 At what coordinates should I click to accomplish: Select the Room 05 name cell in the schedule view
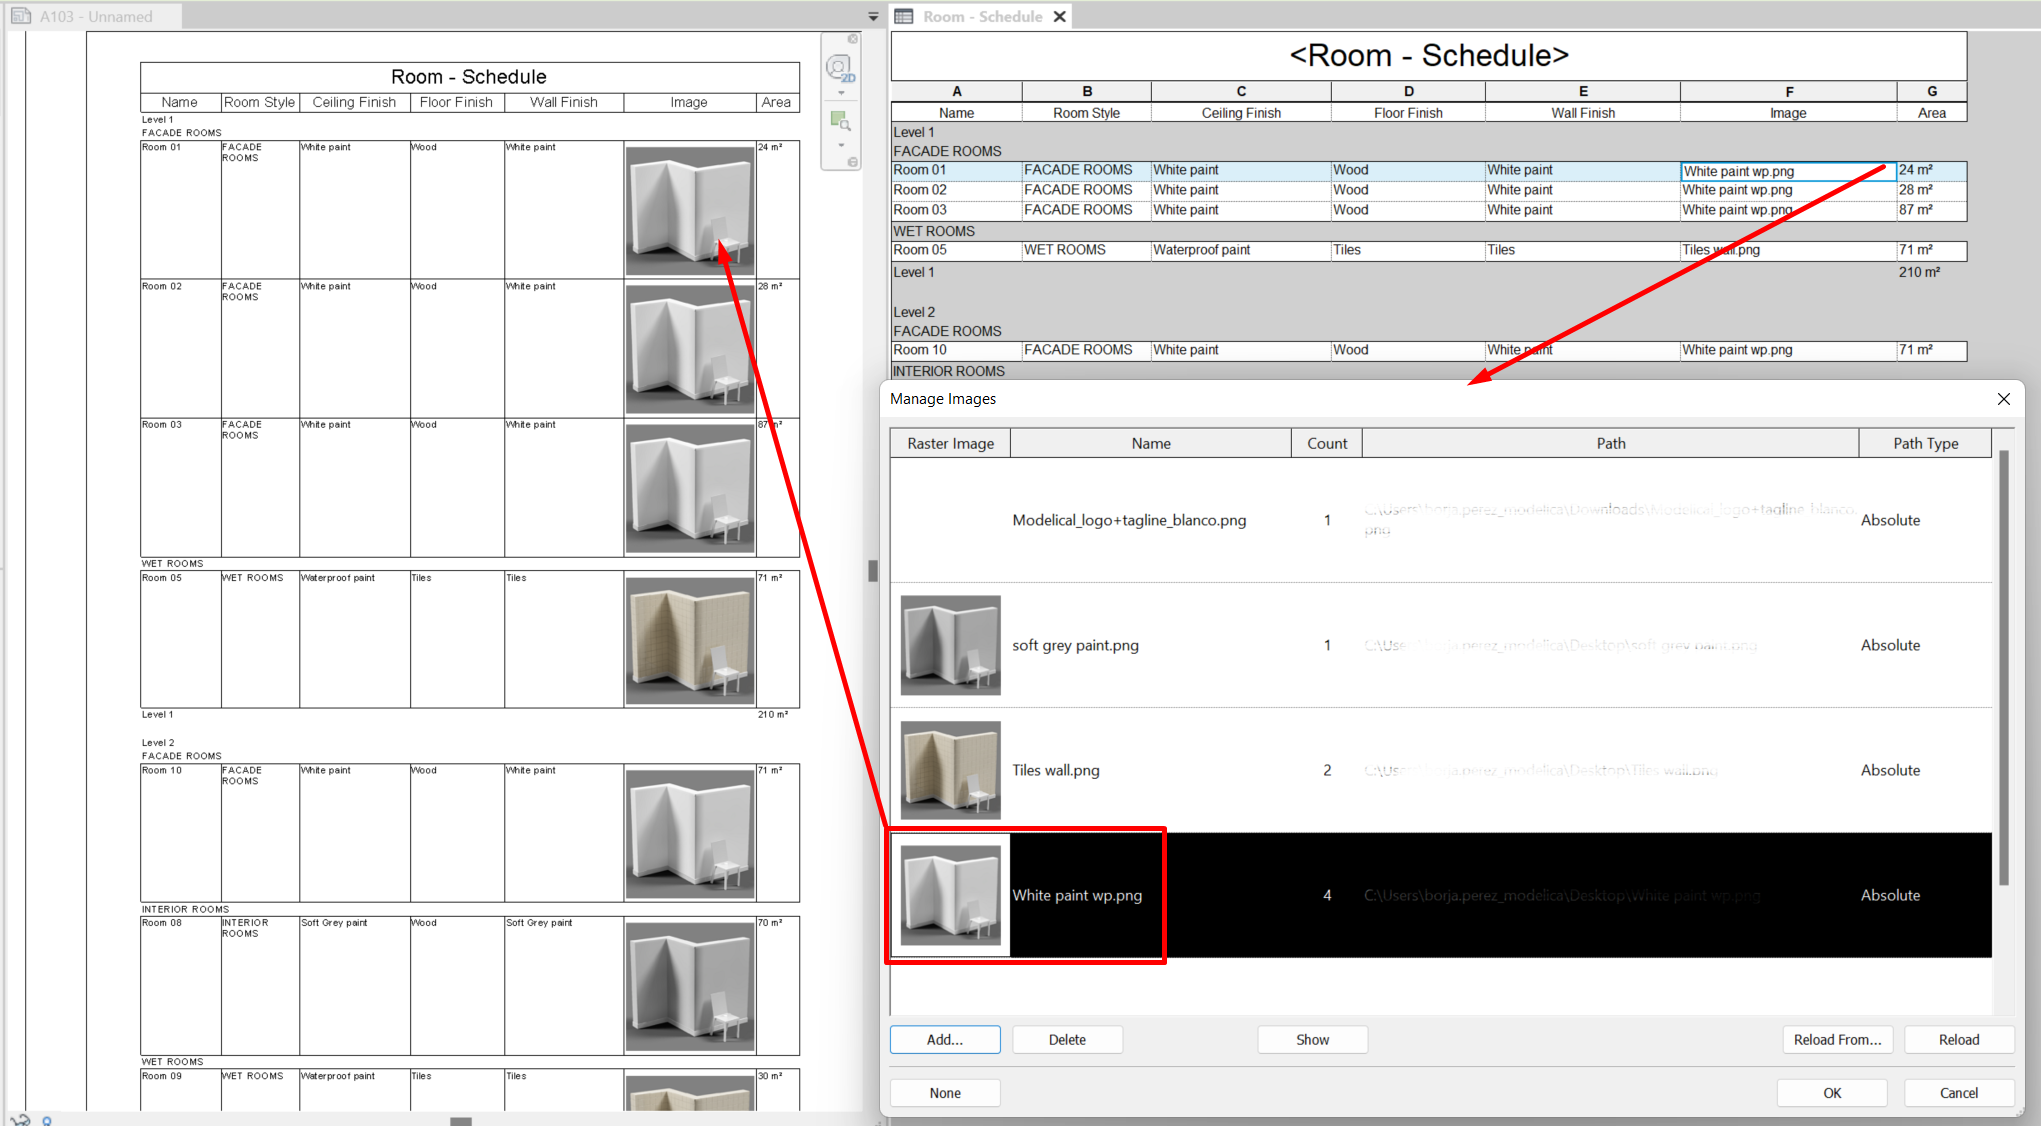coord(957,250)
